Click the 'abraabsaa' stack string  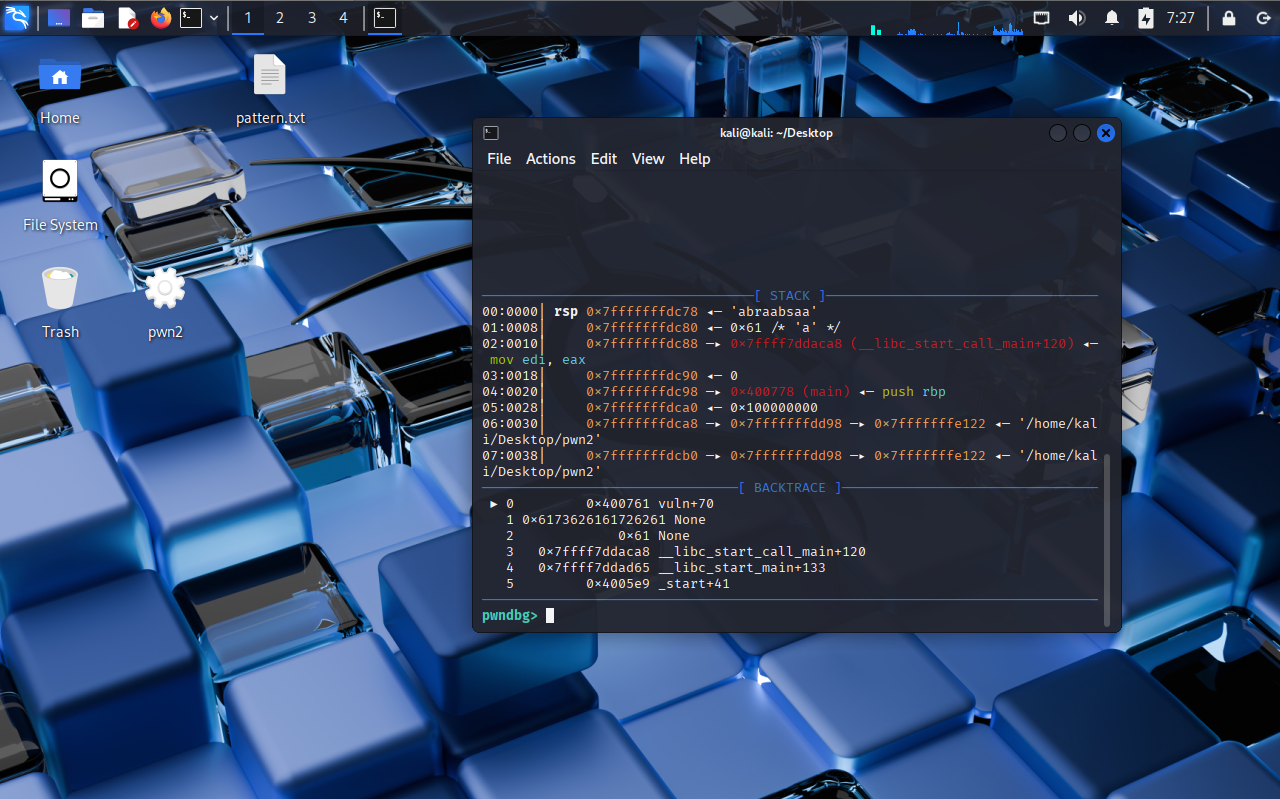point(774,312)
